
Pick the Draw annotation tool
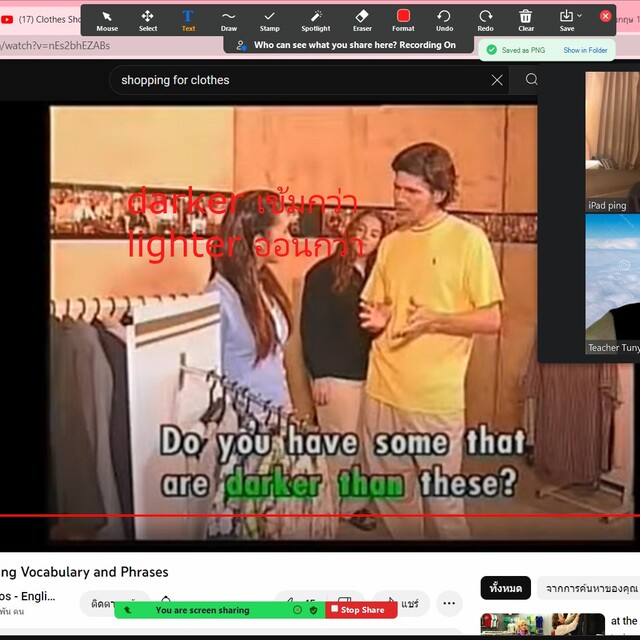(x=229, y=21)
